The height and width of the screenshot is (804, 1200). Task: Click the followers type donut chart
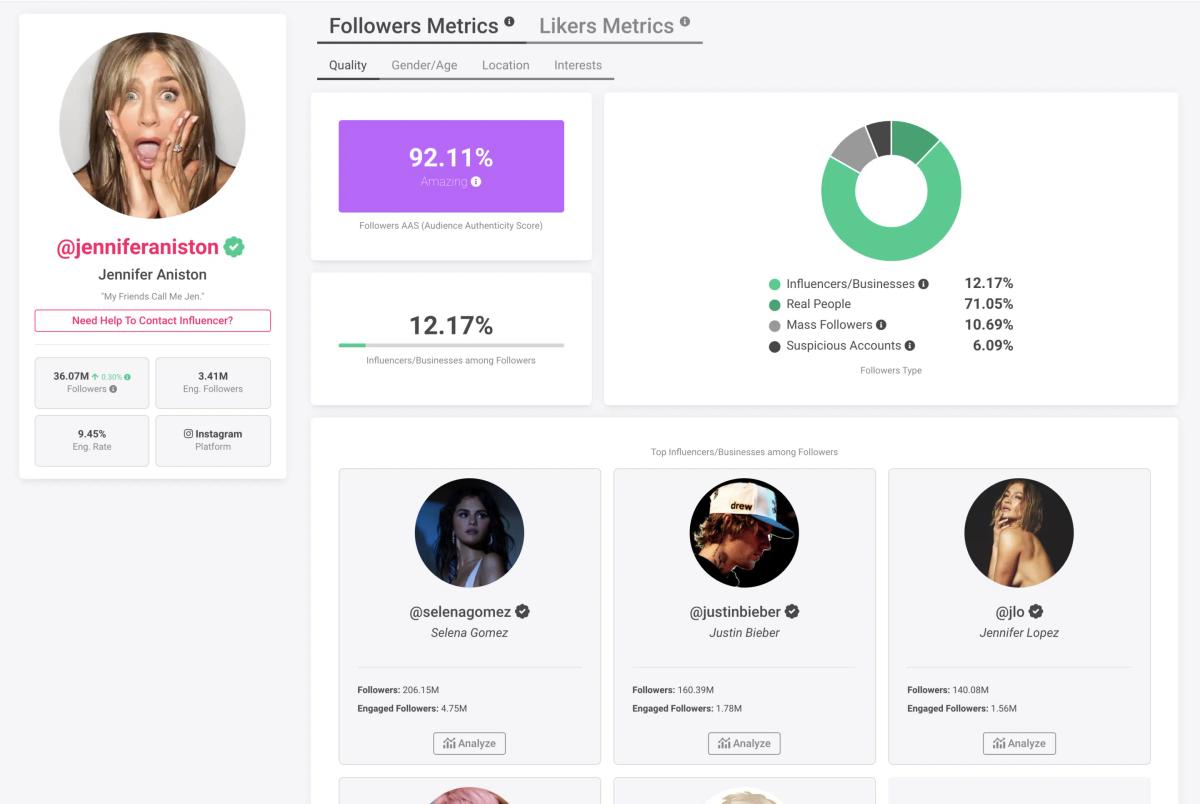pos(891,191)
